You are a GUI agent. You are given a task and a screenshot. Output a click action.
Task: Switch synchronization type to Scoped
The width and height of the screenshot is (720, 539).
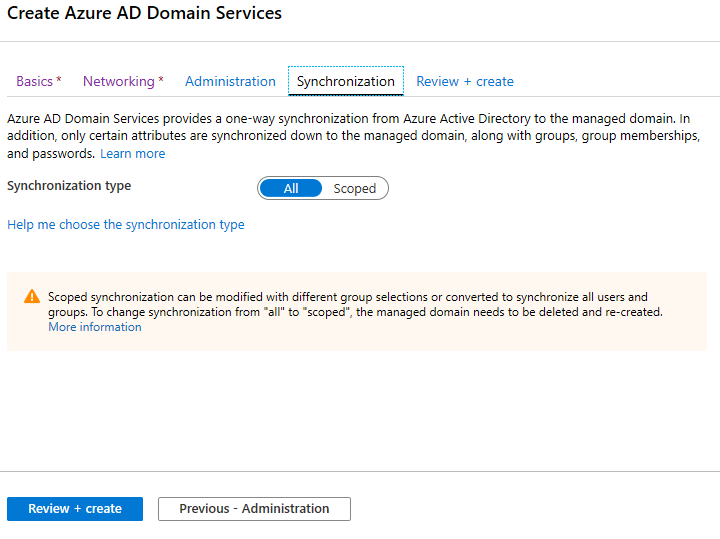354,188
